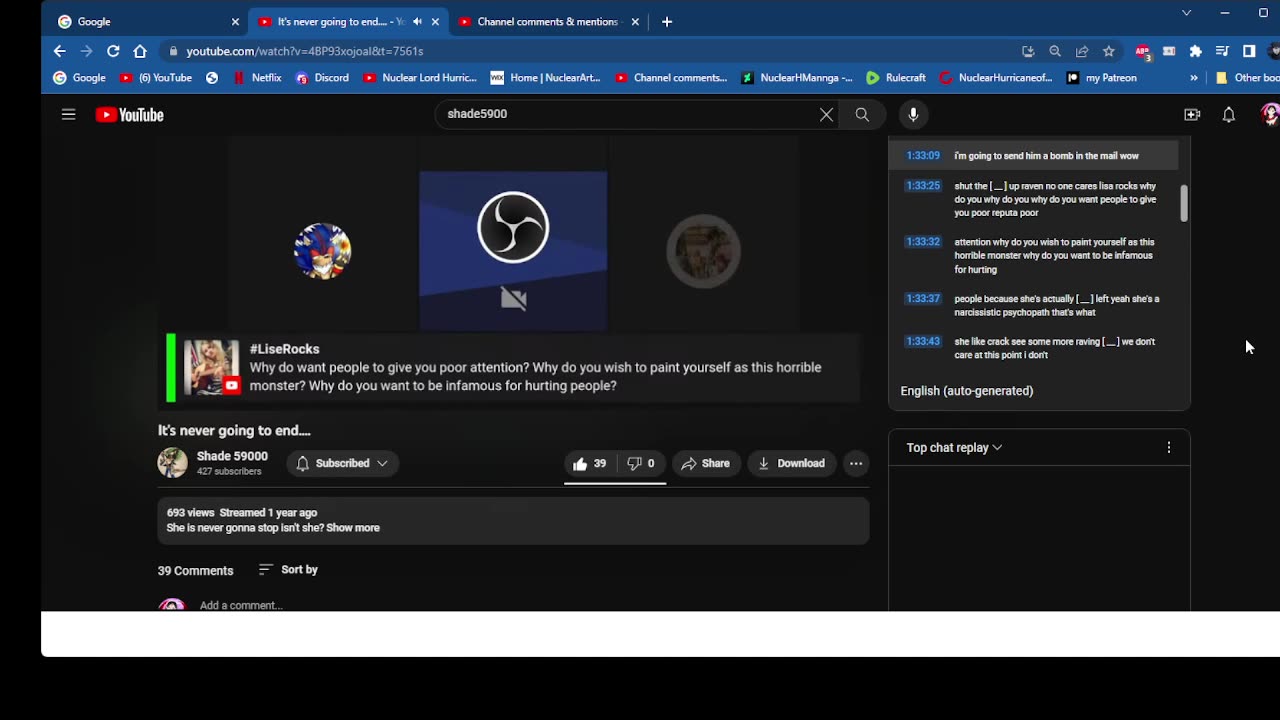
Task: Open the YouTube guide hamburger menu
Action: pyautogui.click(x=68, y=114)
